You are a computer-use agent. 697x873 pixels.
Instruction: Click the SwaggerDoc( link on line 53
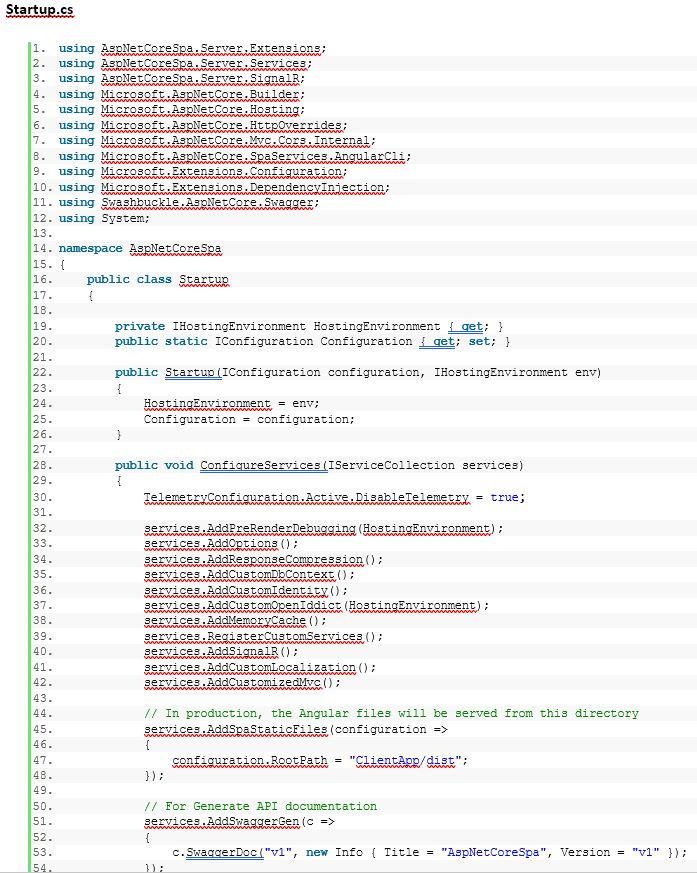(x=225, y=852)
